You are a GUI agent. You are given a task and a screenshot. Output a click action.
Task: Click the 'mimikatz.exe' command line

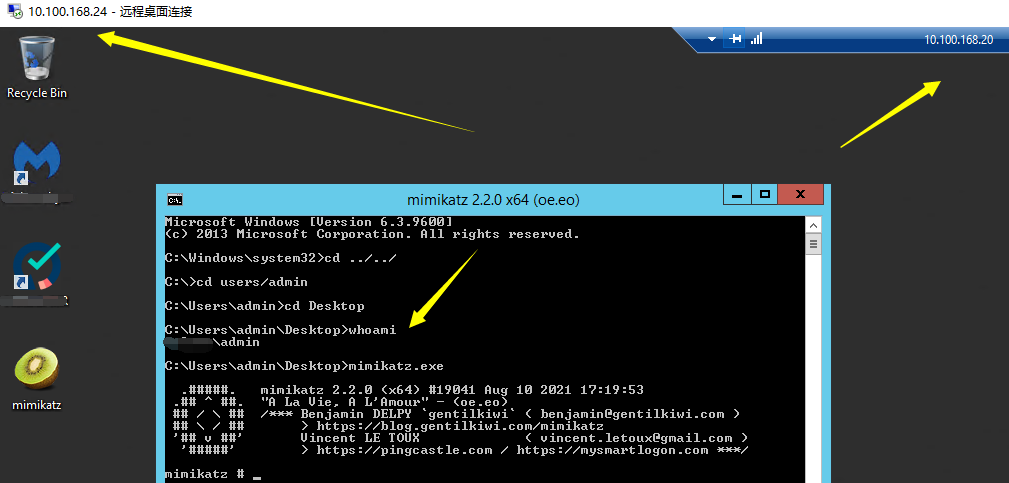(x=304, y=366)
